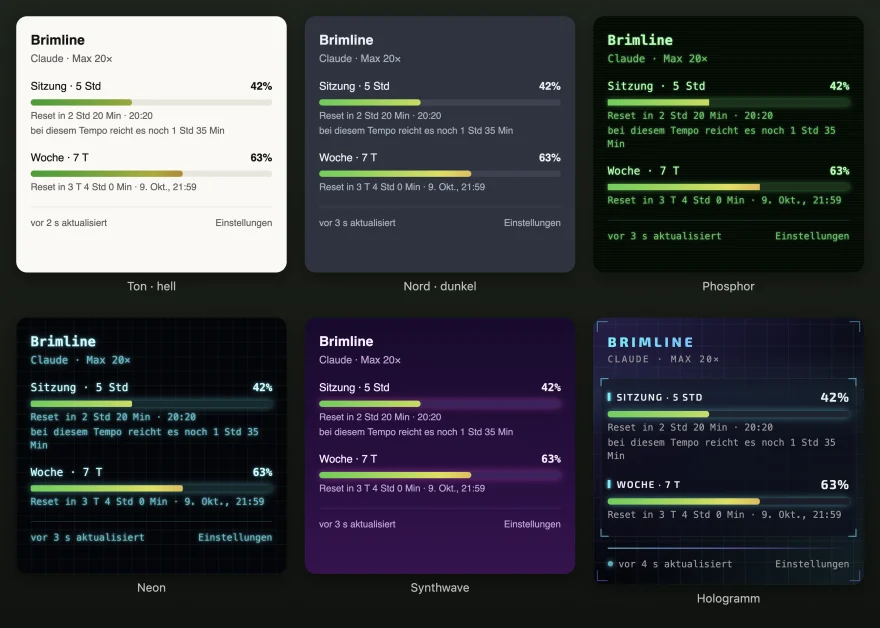Viewport: 880px width, 628px height.
Task: Click "vor 2 s aktualisiert" in Ton · hell card
Action: pos(68,223)
